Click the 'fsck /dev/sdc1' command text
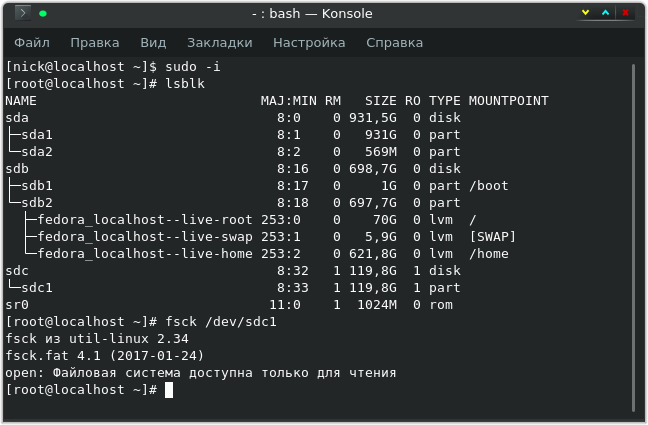Screen dimensions: 648x425 (x=221, y=322)
